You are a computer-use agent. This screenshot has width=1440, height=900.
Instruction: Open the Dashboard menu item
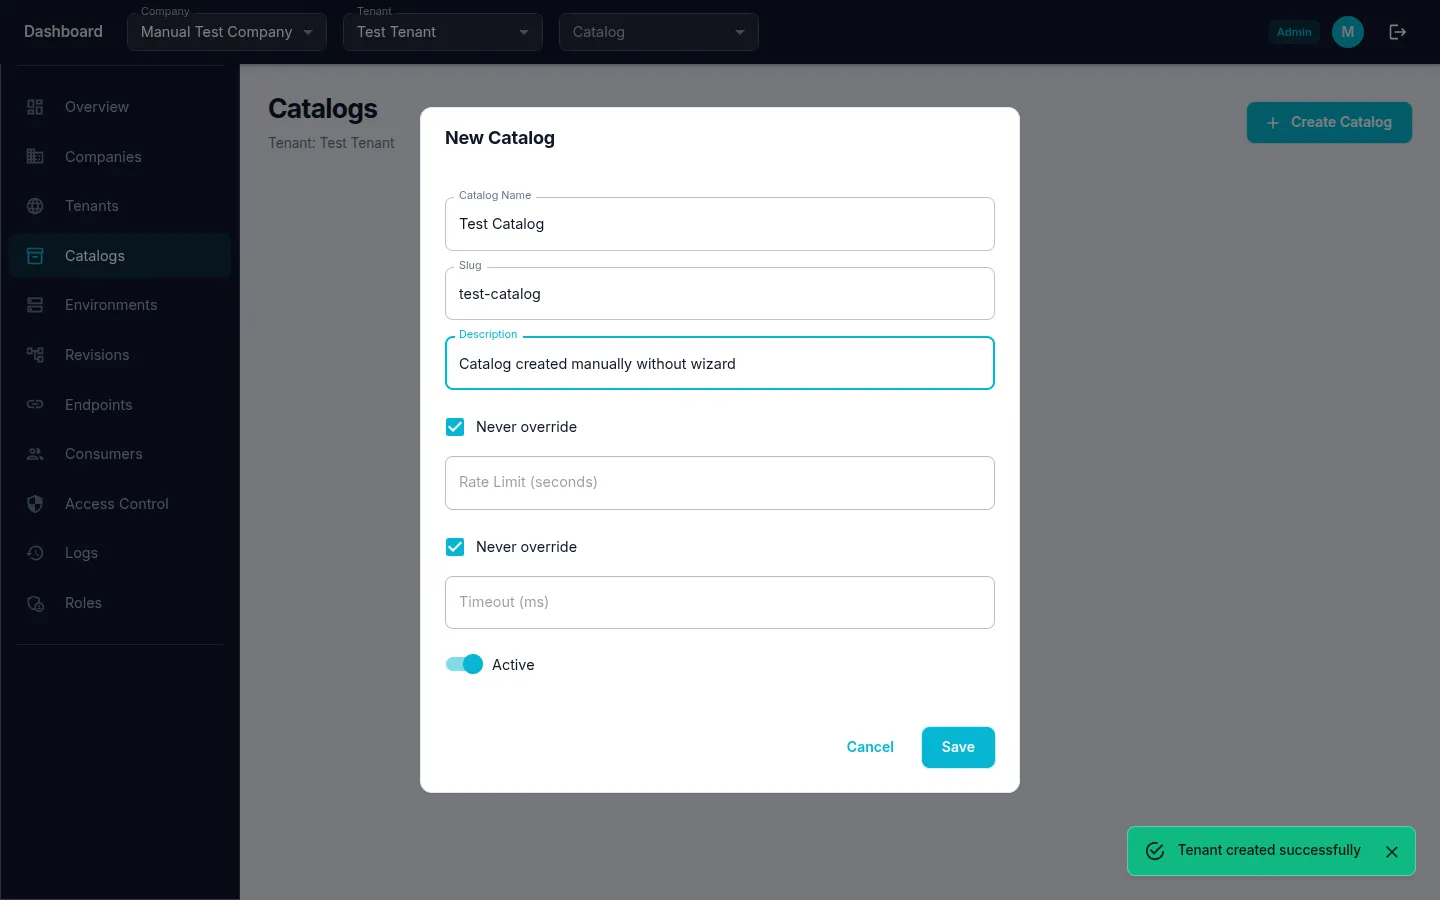coord(63,31)
